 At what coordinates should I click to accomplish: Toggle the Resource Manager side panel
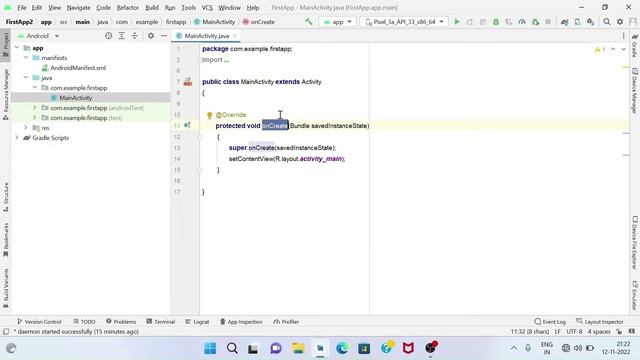click(x=6, y=95)
